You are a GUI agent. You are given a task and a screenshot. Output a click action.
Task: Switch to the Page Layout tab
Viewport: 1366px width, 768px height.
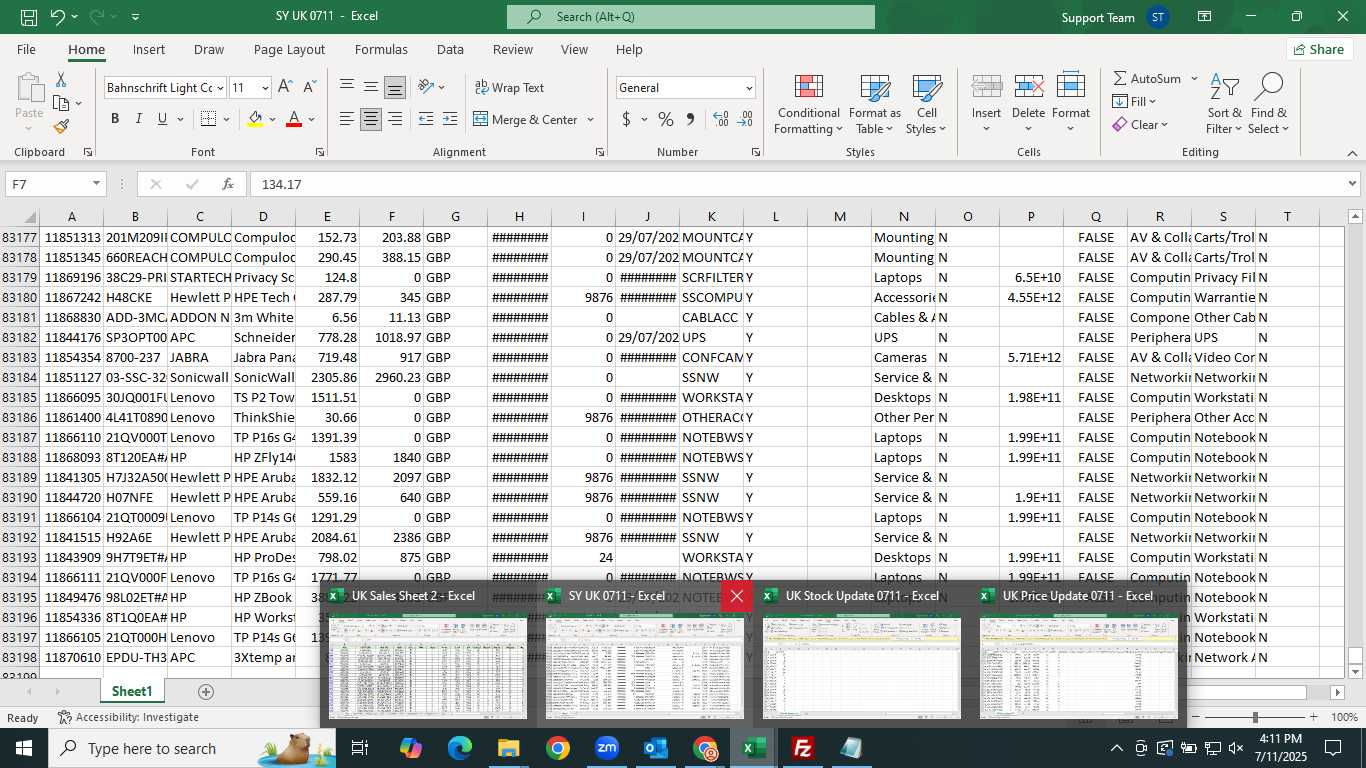point(289,49)
